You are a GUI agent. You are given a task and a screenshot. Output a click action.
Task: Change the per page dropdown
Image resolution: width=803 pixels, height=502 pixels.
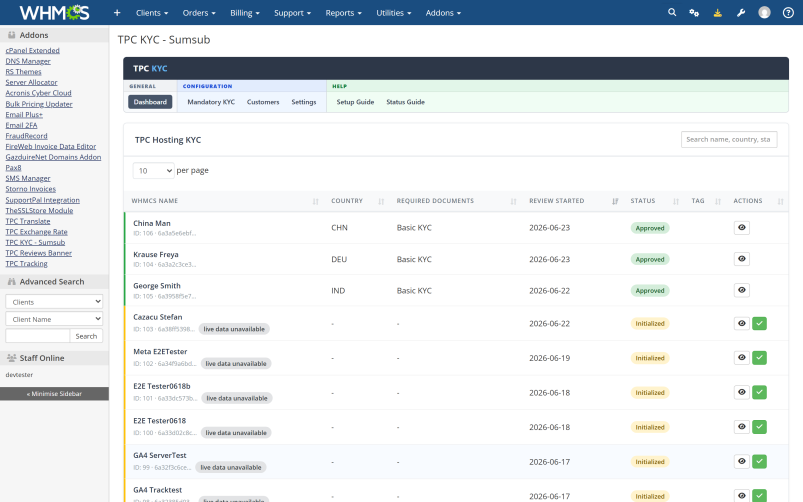(x=153, y=171)
